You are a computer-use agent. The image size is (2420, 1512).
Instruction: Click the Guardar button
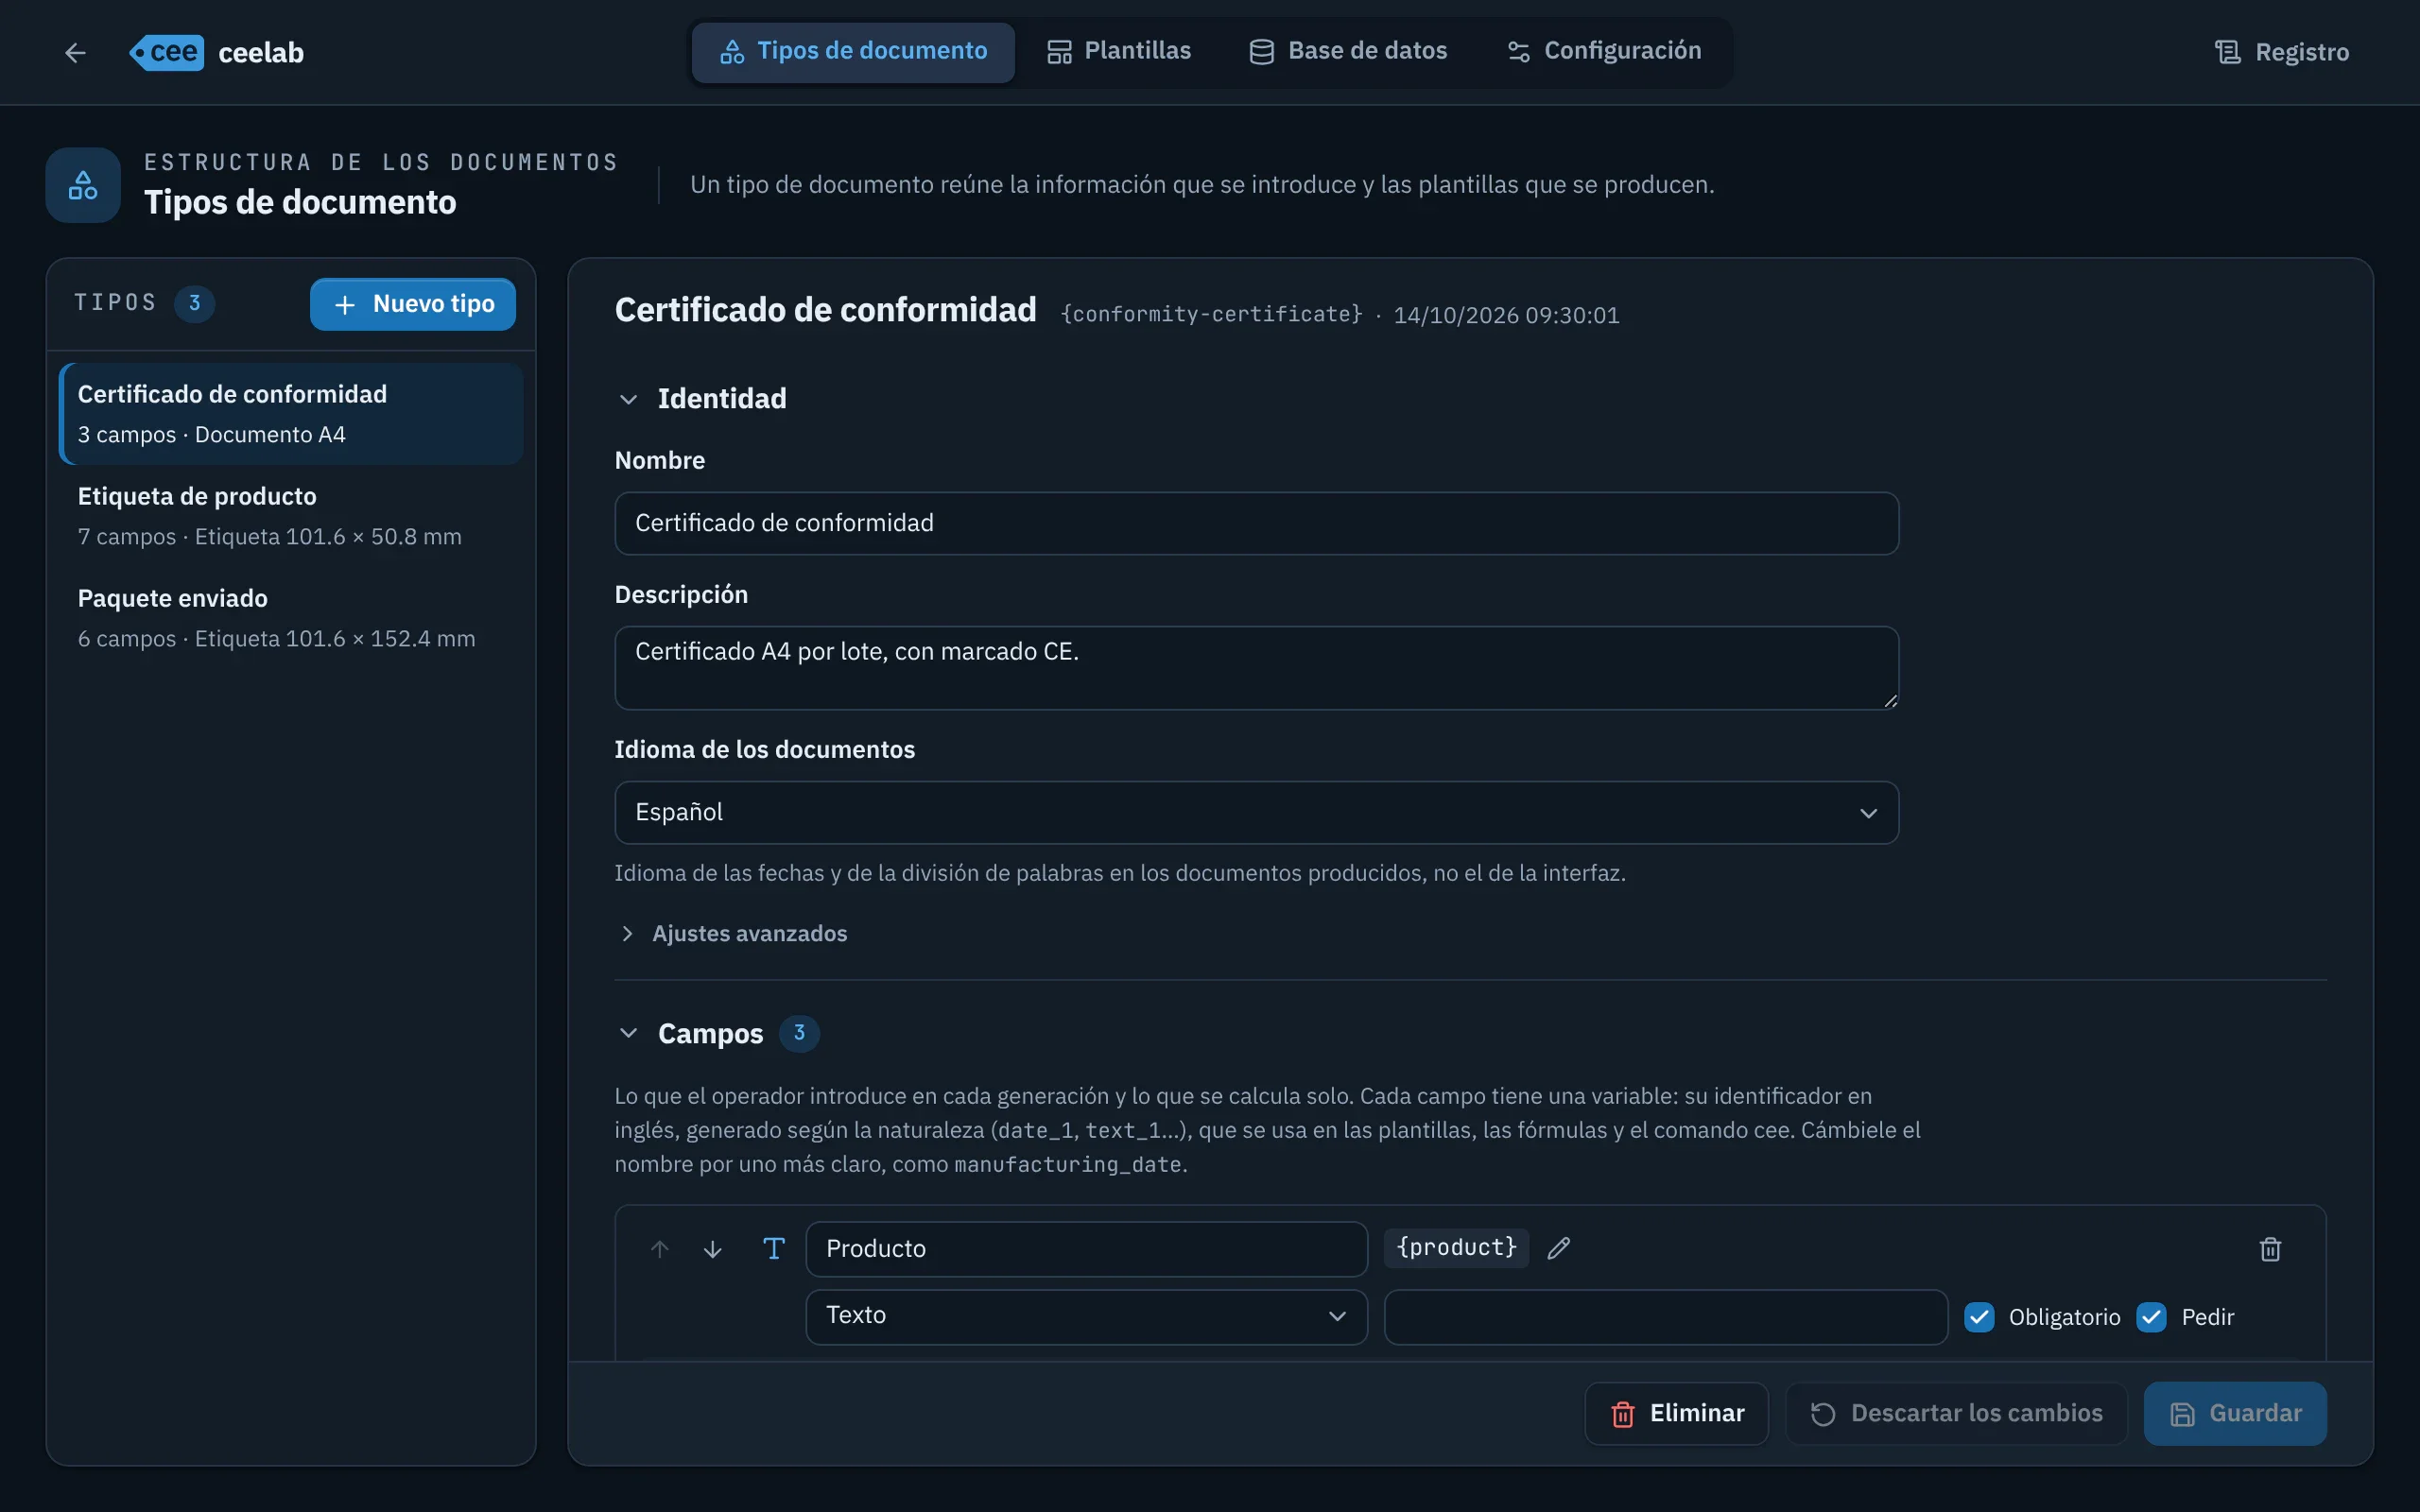[2234, 1413]
